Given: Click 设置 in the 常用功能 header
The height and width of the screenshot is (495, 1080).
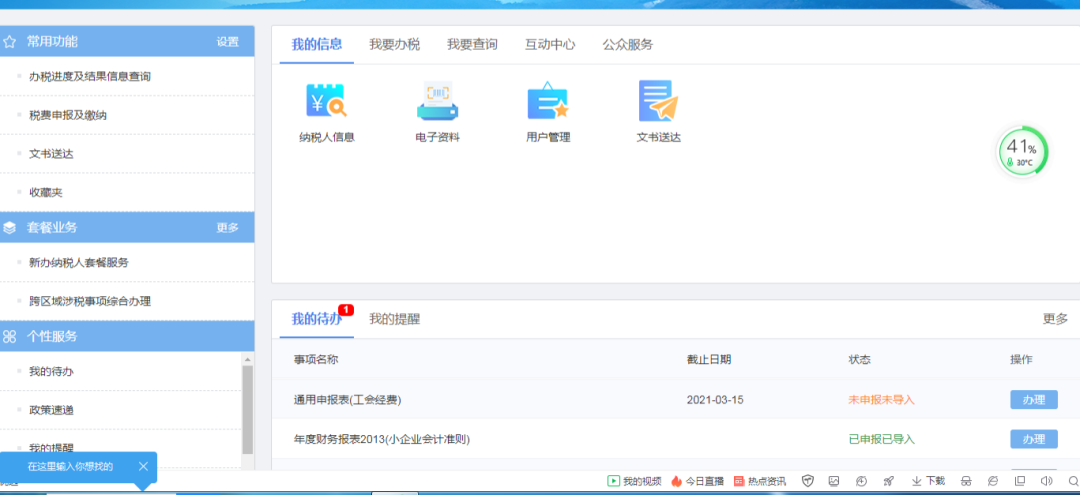Looking at the screenshot, I should pyautogui.click(x=227, y=42).
